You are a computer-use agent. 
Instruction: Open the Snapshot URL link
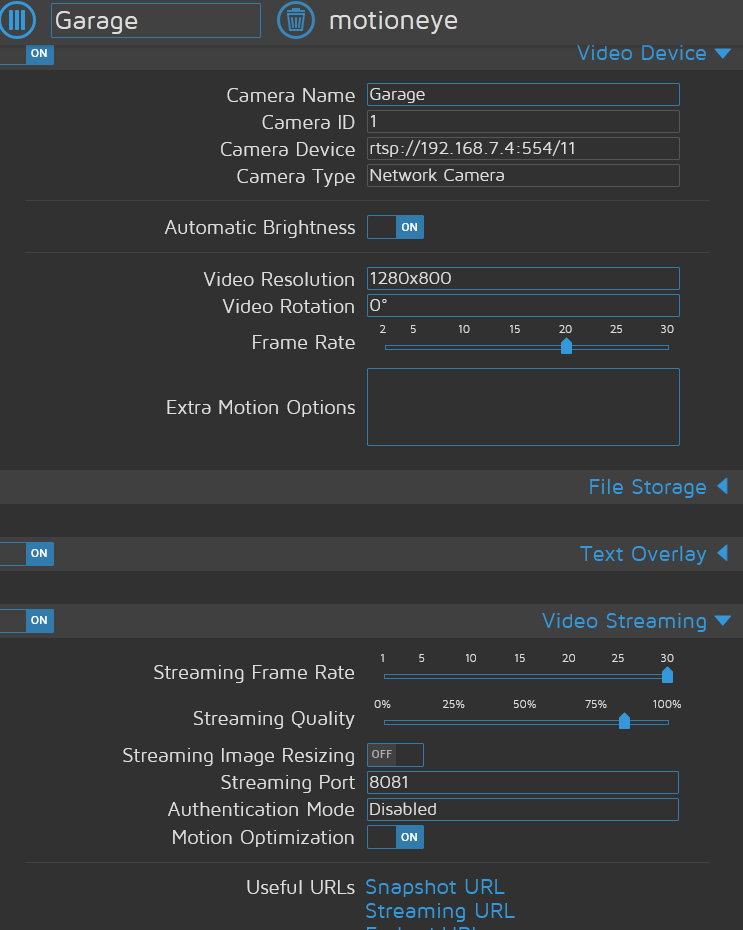(435, 887)
